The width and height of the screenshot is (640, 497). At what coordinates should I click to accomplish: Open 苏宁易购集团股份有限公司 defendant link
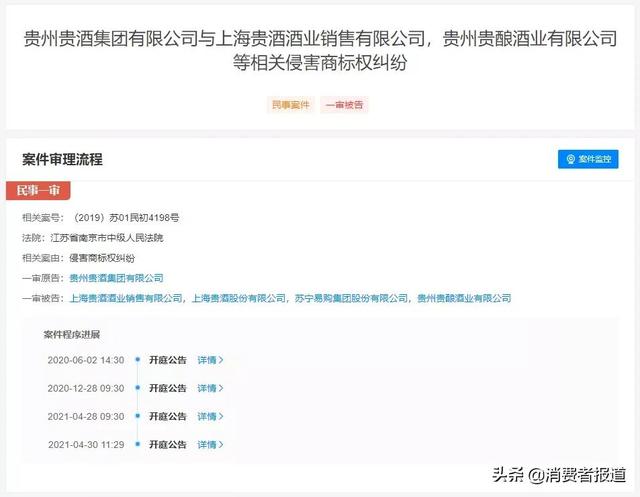[351, 298]
